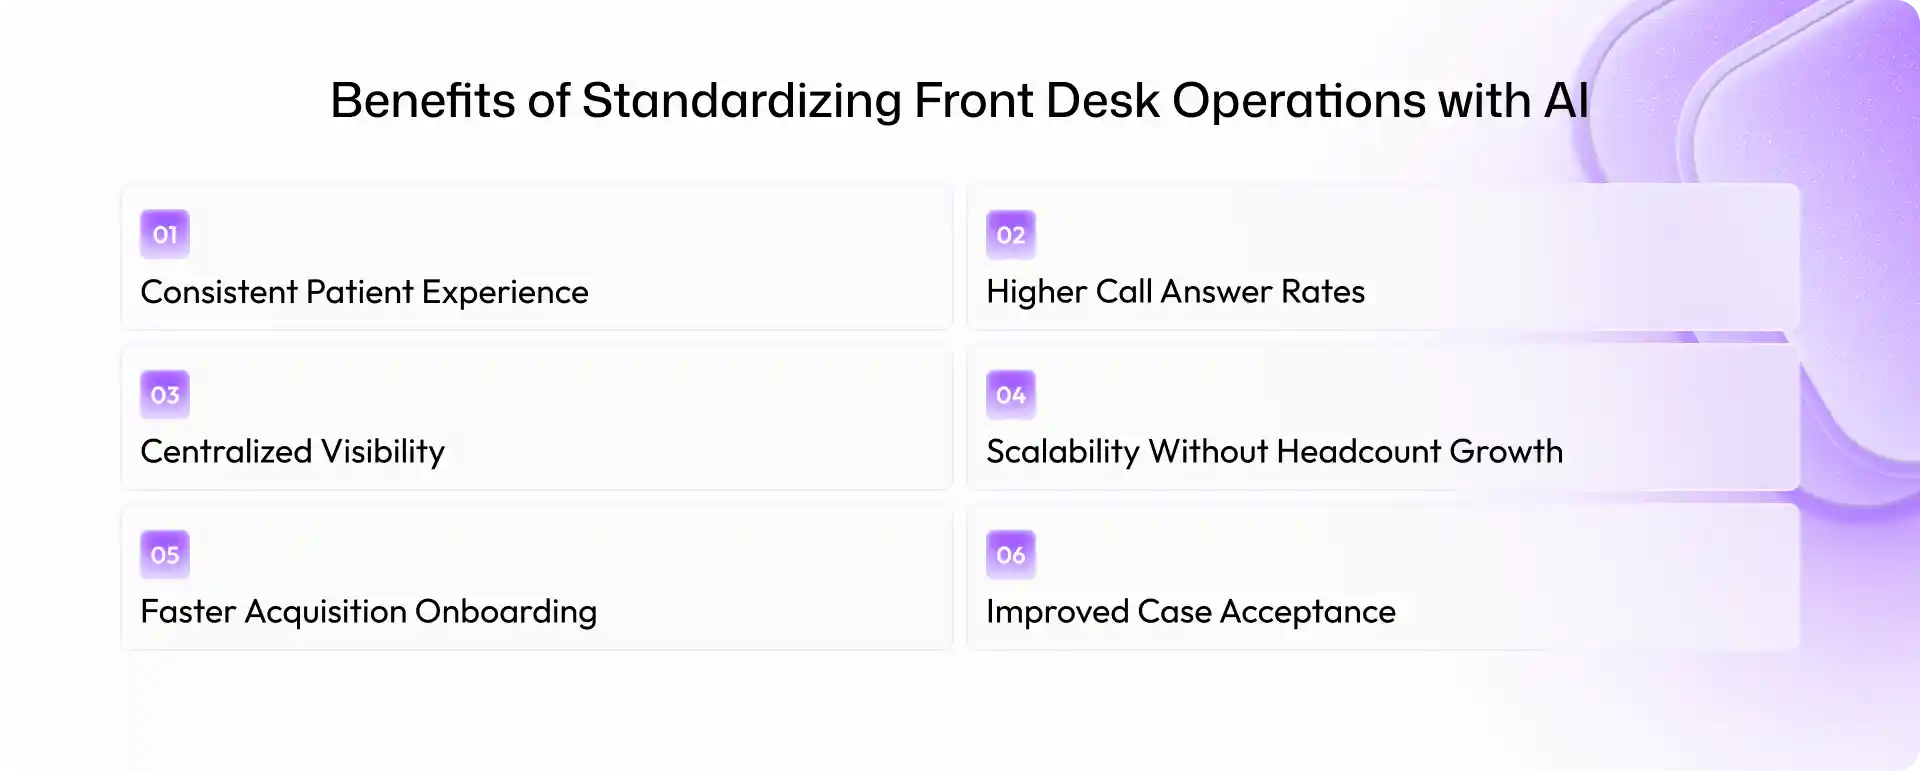Click the Centralized Visibility label

(292, 452)
